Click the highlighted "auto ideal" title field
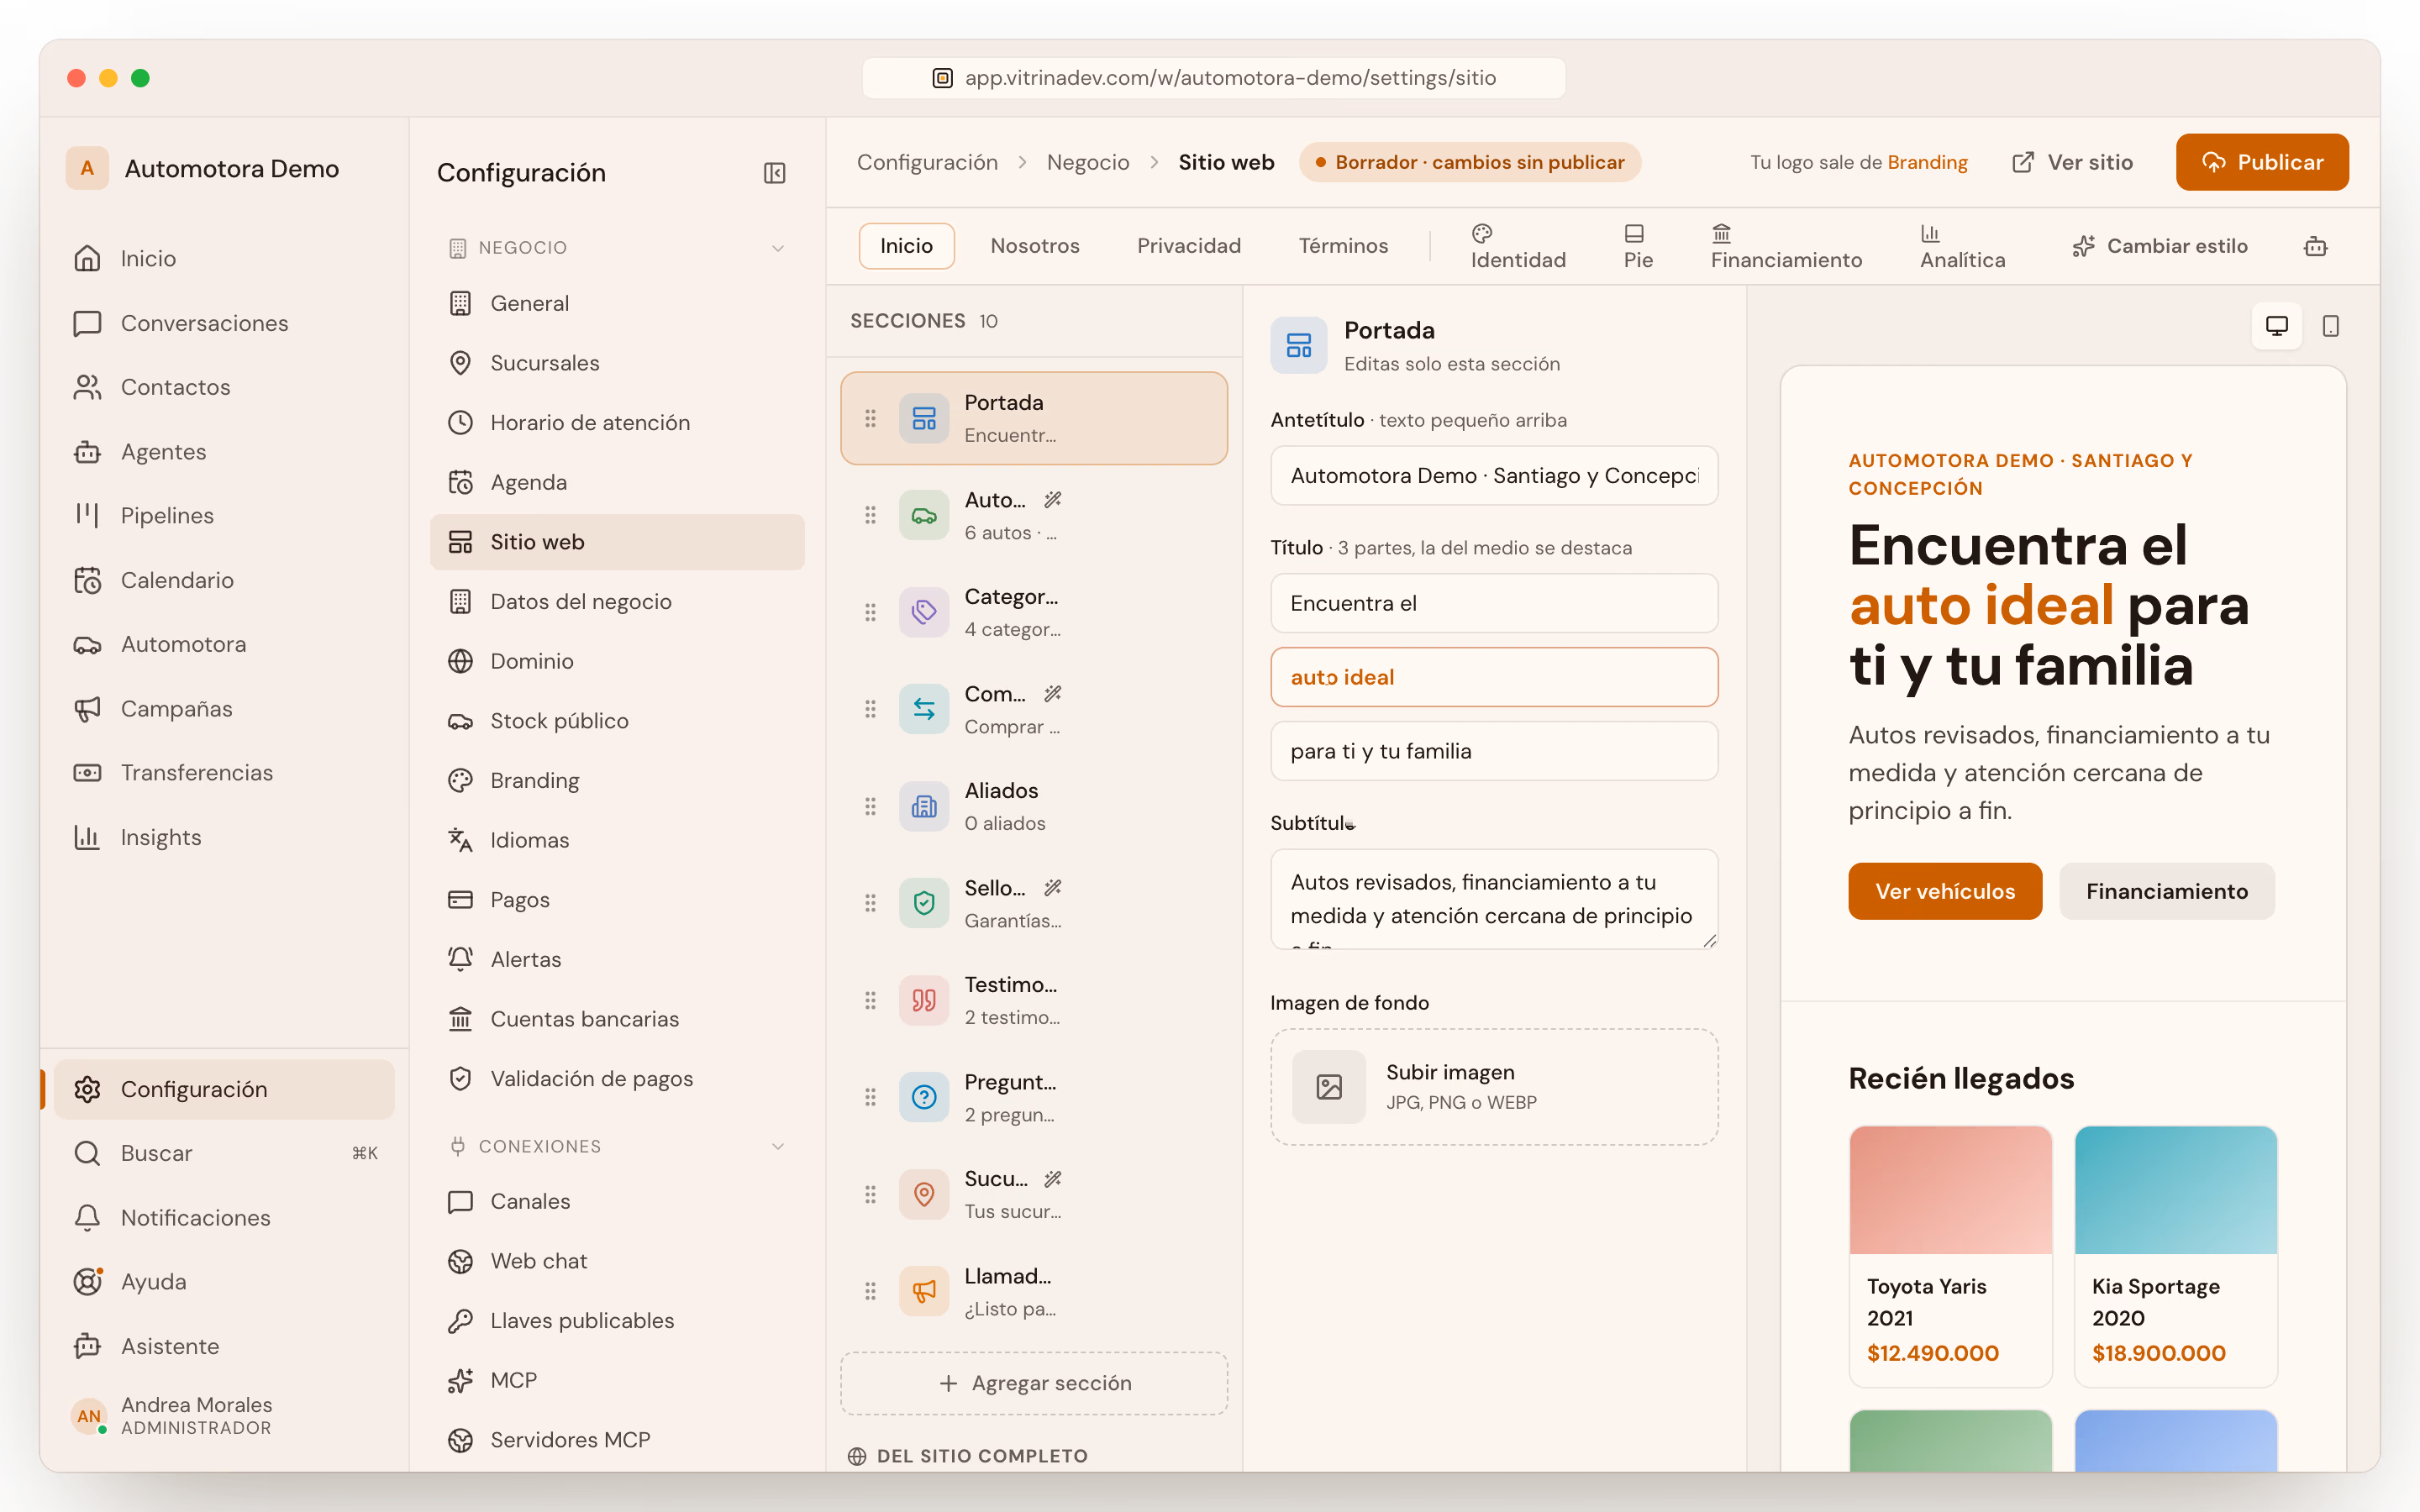Screen dimensions: 2420x1512 click(x=1494, y=677)
